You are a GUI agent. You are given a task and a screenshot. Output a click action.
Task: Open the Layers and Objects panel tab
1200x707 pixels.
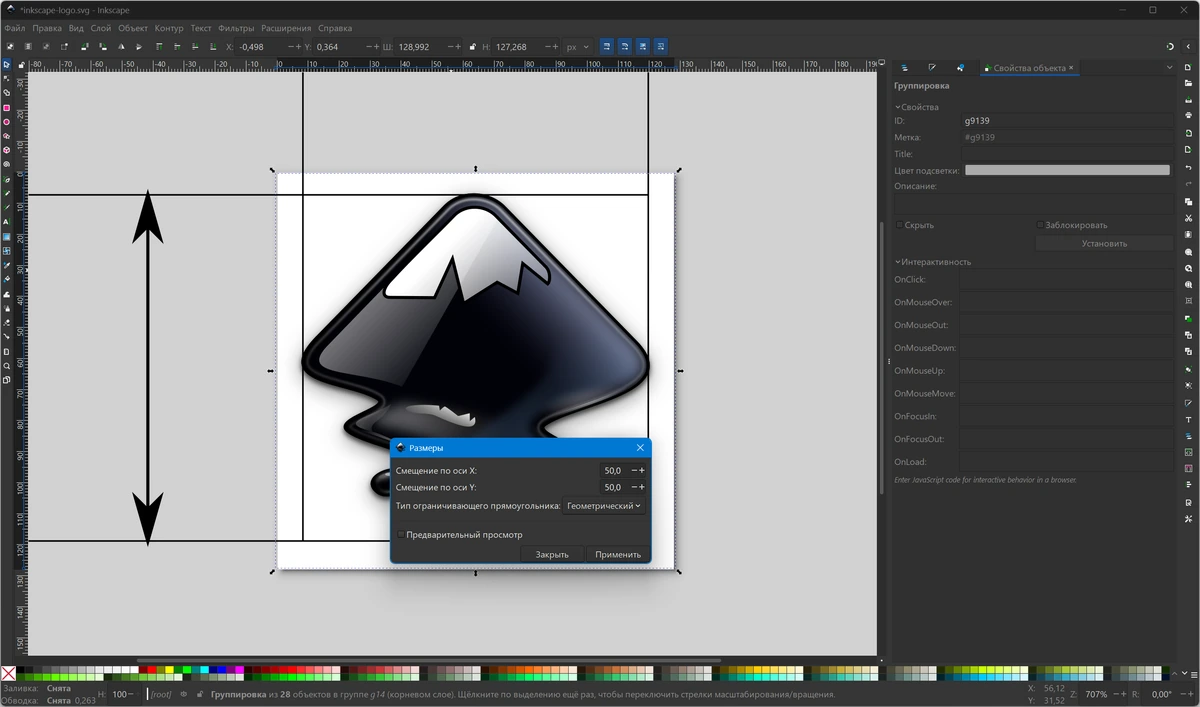(x=904, y=68)
